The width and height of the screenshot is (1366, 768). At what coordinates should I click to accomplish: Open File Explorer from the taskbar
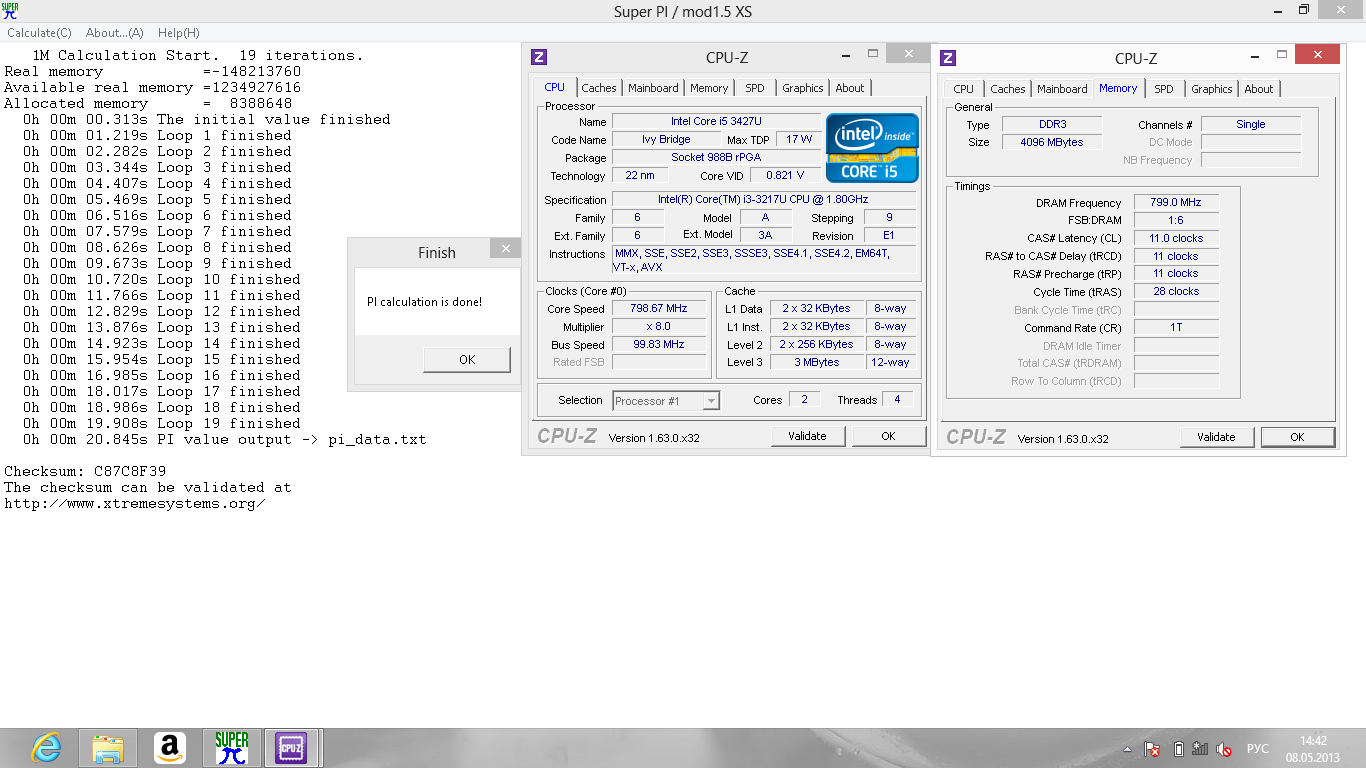[108, 748]
